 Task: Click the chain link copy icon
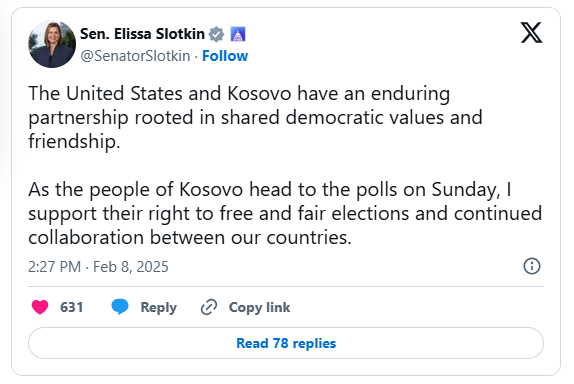point(209,307)
